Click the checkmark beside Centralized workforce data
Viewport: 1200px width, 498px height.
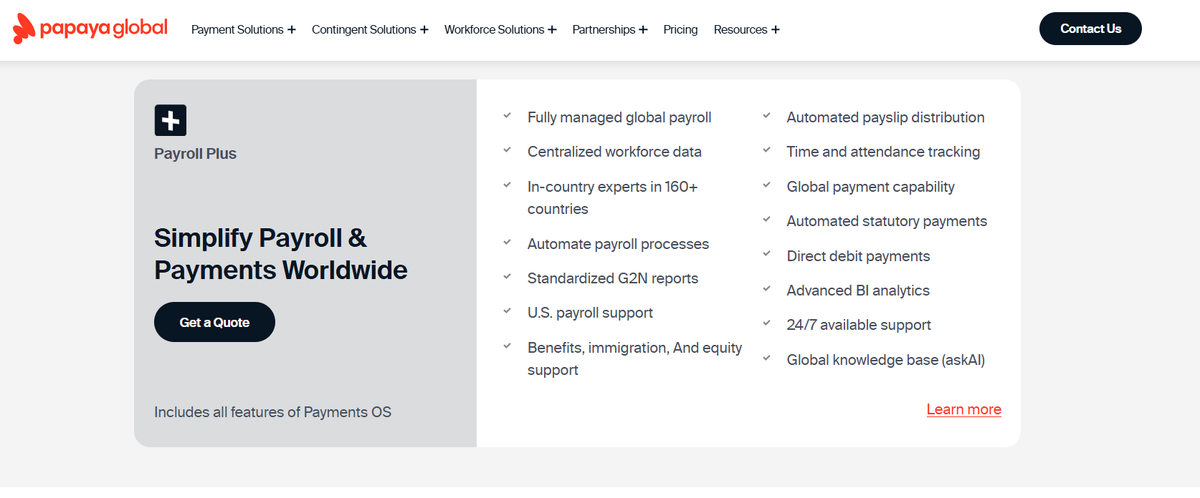click(508, 150)
